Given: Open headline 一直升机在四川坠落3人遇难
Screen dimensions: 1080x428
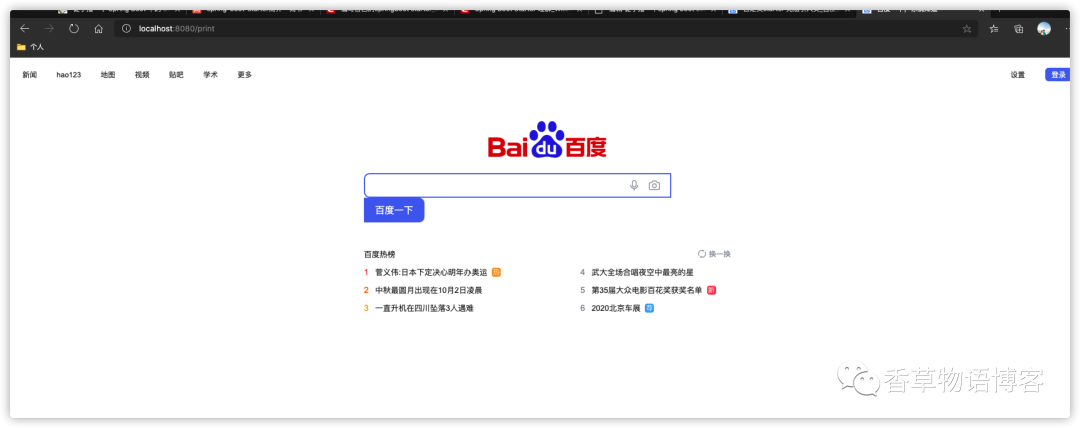Looking at the screenshot, I should pos(424,308).
